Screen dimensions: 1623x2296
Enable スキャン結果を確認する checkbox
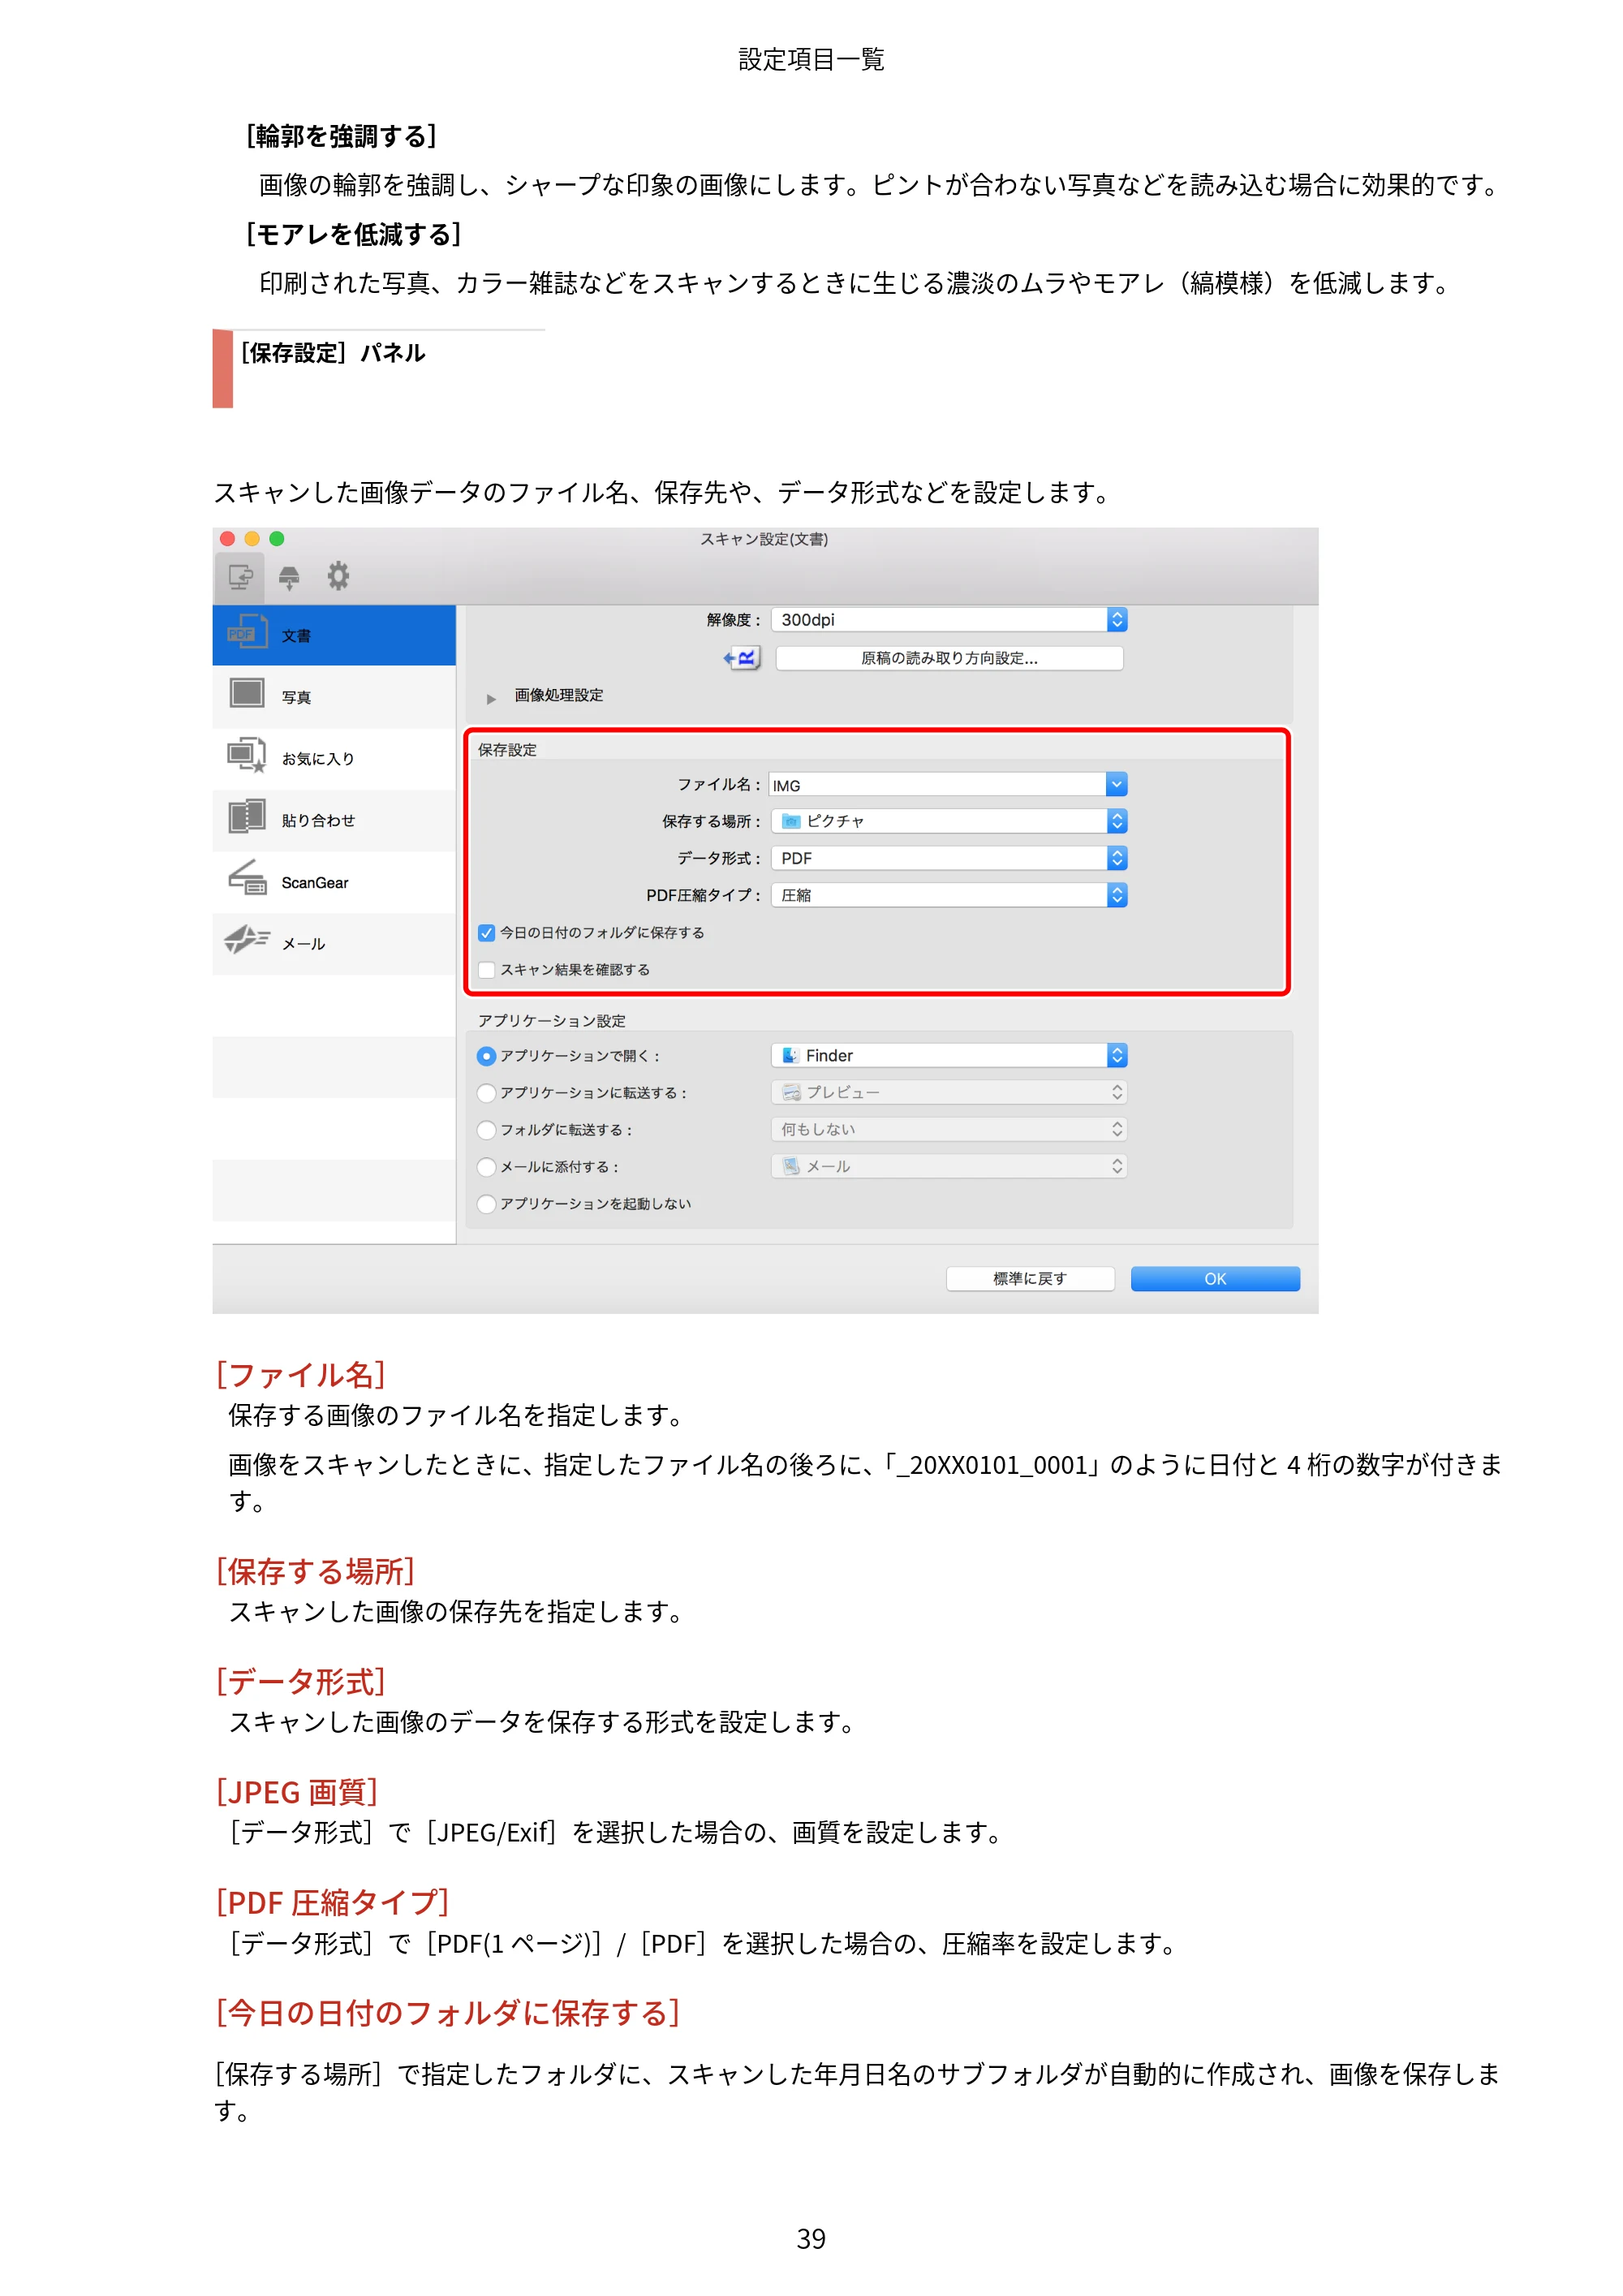487,970
